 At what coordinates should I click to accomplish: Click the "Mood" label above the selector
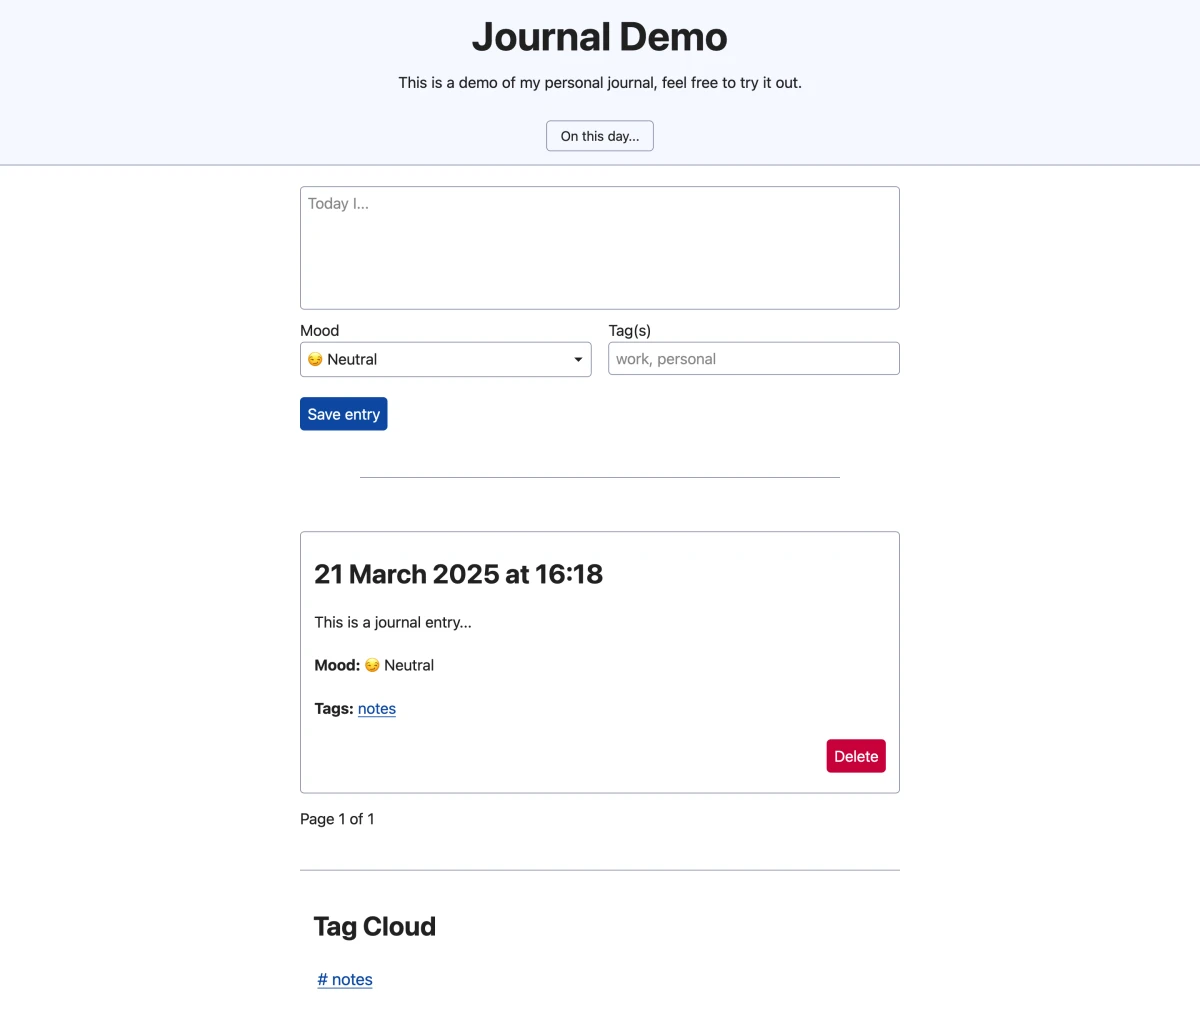[x=319, y=330]
